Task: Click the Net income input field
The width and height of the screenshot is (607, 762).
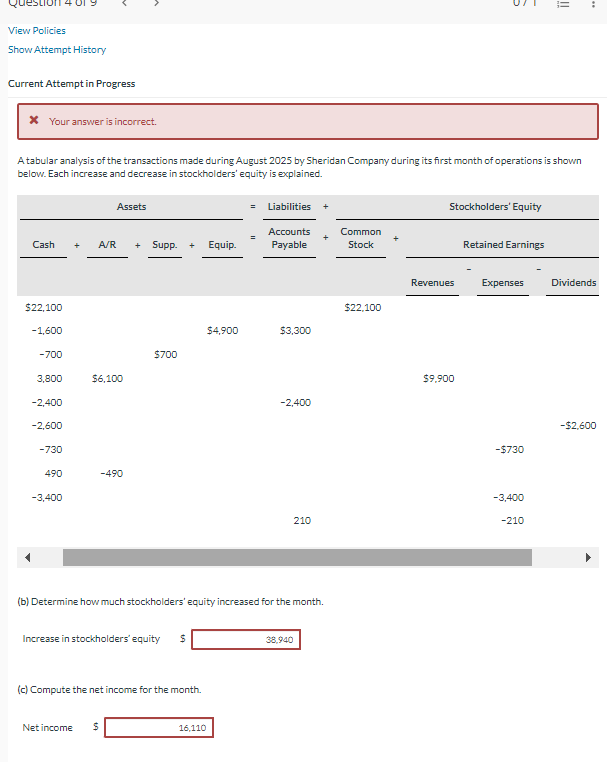Action: (x=159, y=727)
